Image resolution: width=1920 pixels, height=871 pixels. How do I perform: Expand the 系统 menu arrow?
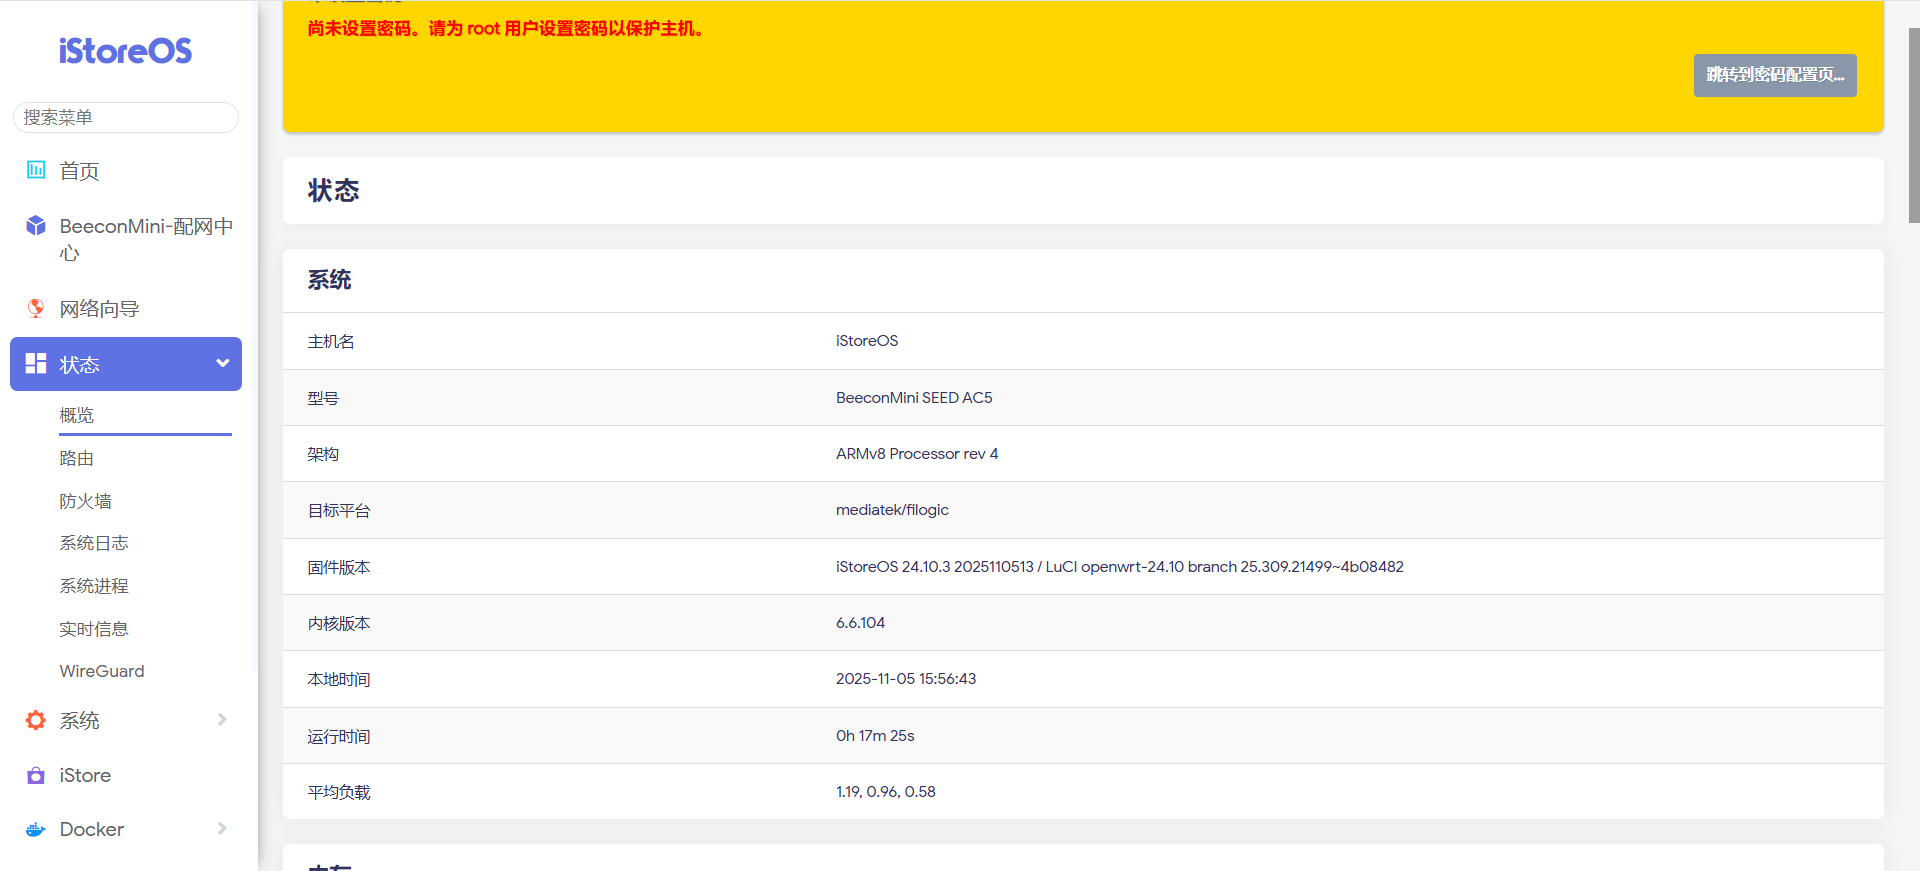[222, 719]
